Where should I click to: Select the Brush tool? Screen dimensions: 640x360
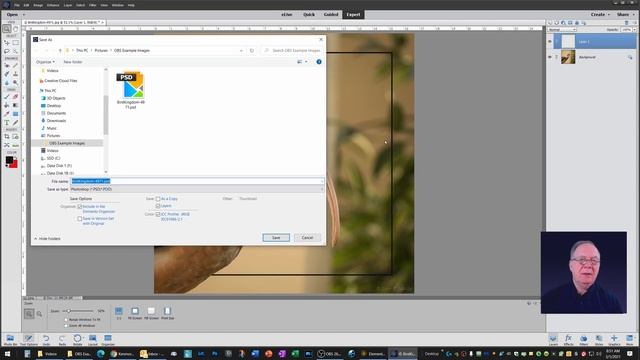coord(7,97)
